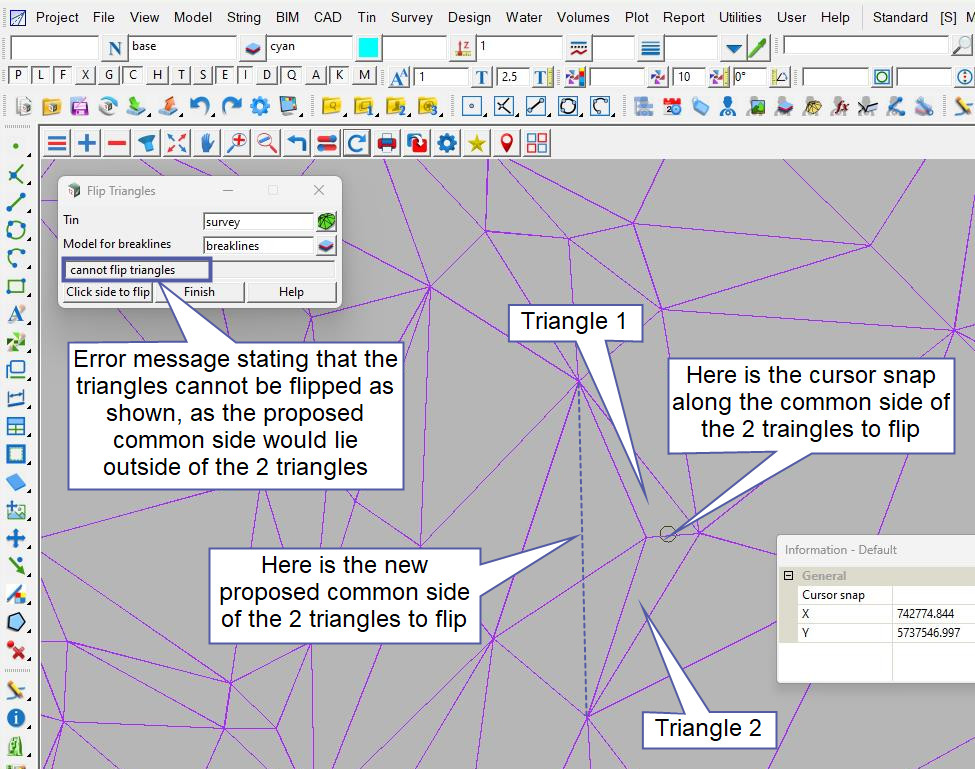Click the Help button in Flip Triangles
This screenshot has width=975, height=769.
[291, 292]
